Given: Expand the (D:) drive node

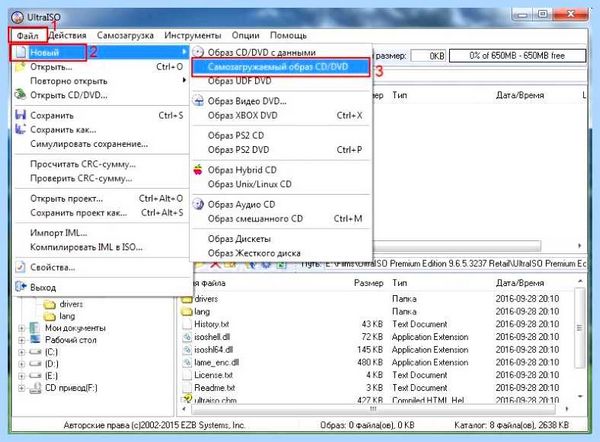Looking at the screenshot, I should pyautogui.click(x=21, y=364).
